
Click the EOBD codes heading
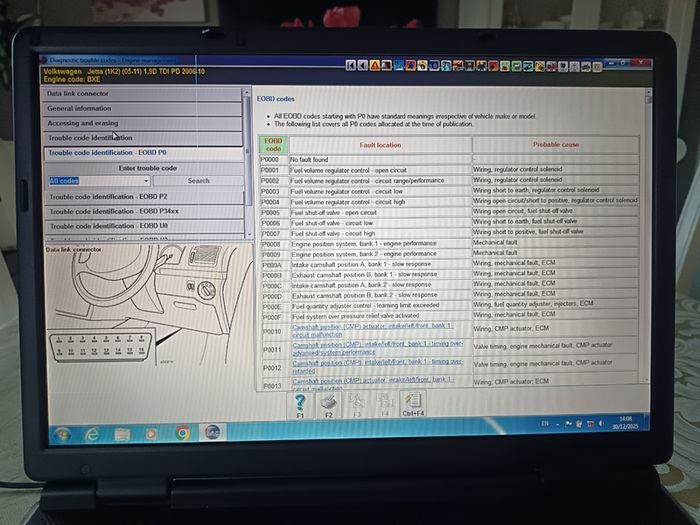tap(275, 99)
